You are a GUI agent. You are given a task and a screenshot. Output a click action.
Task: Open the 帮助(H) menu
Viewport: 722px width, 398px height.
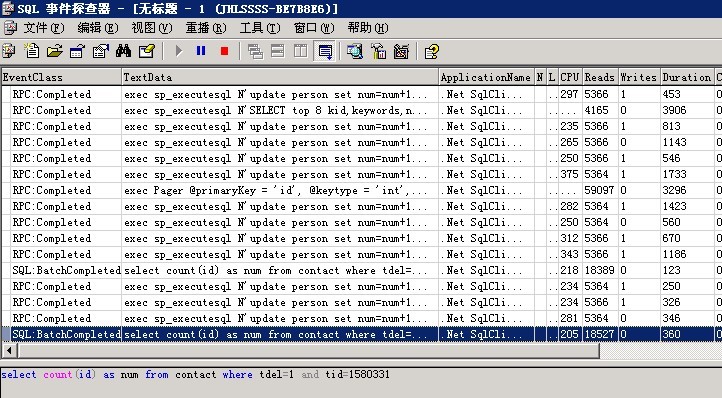(368, 28)
